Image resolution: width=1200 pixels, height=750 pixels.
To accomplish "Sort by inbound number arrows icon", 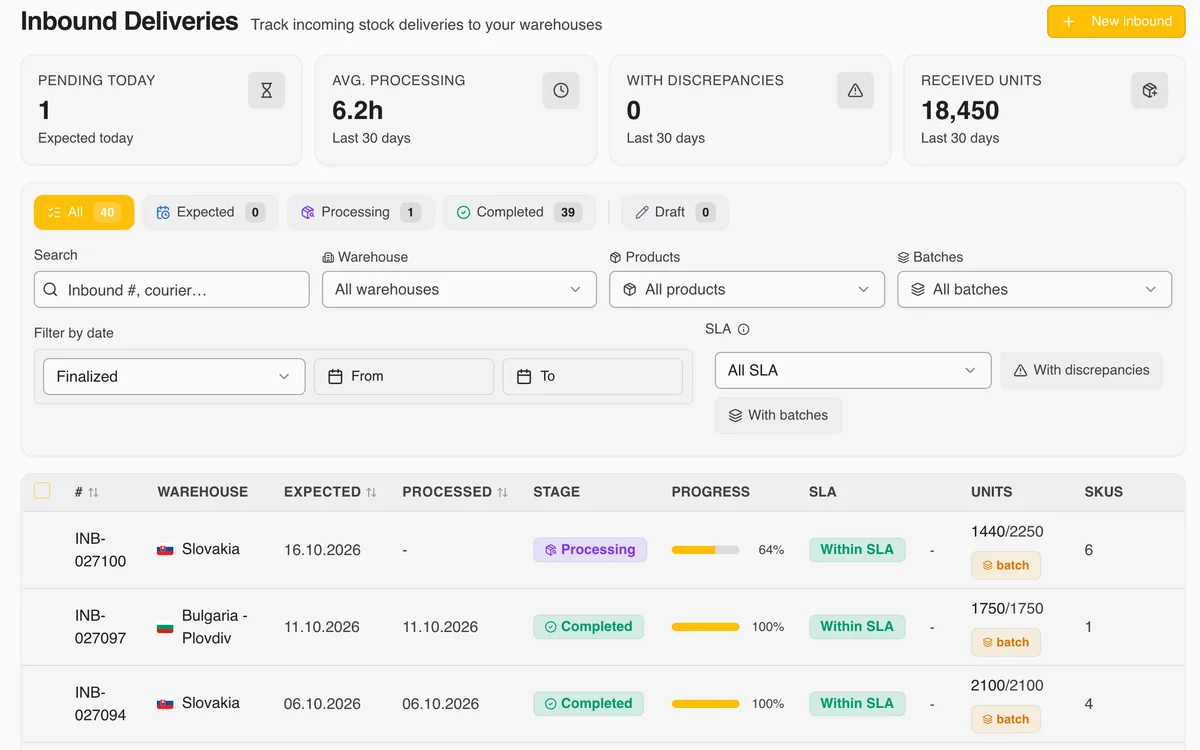I will pos(93,492).
